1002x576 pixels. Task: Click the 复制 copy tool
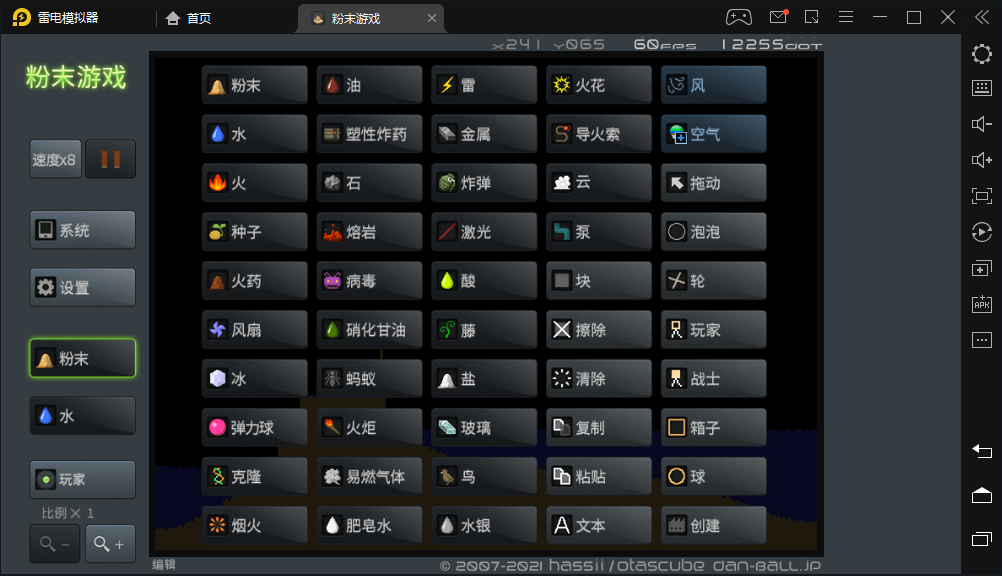coord(598,428)
